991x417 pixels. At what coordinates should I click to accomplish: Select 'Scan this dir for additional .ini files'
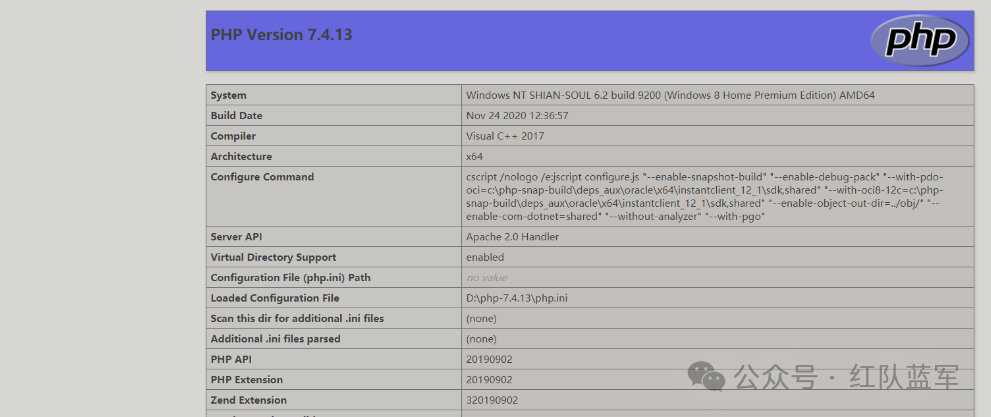click(x=297, y=318)
